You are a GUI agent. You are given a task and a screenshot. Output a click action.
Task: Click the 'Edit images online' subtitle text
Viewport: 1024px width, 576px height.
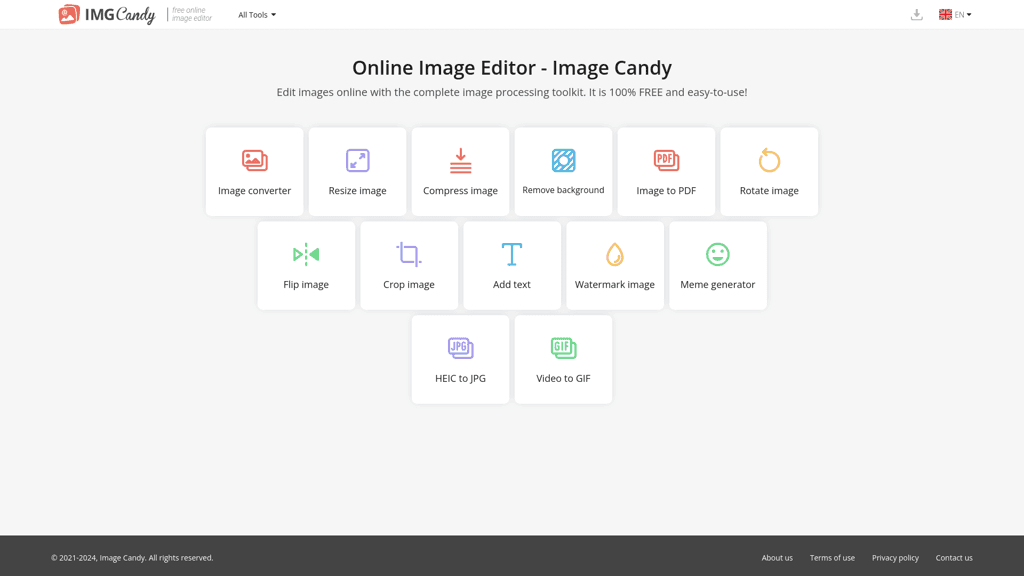point(512,93)
